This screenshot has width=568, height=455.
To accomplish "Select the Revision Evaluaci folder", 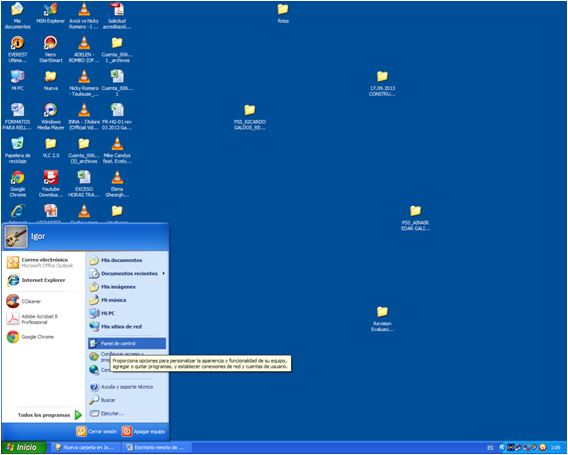I will click(382, 319).
